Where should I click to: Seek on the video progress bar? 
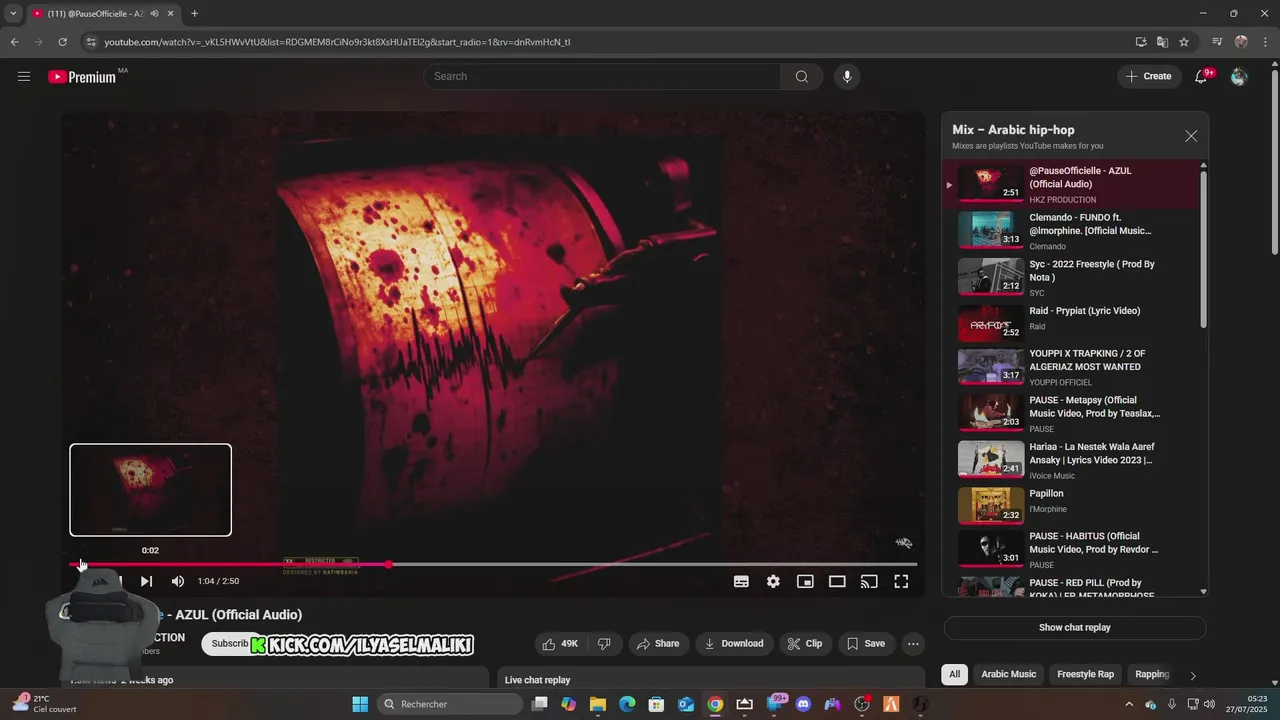pos(493,565)
